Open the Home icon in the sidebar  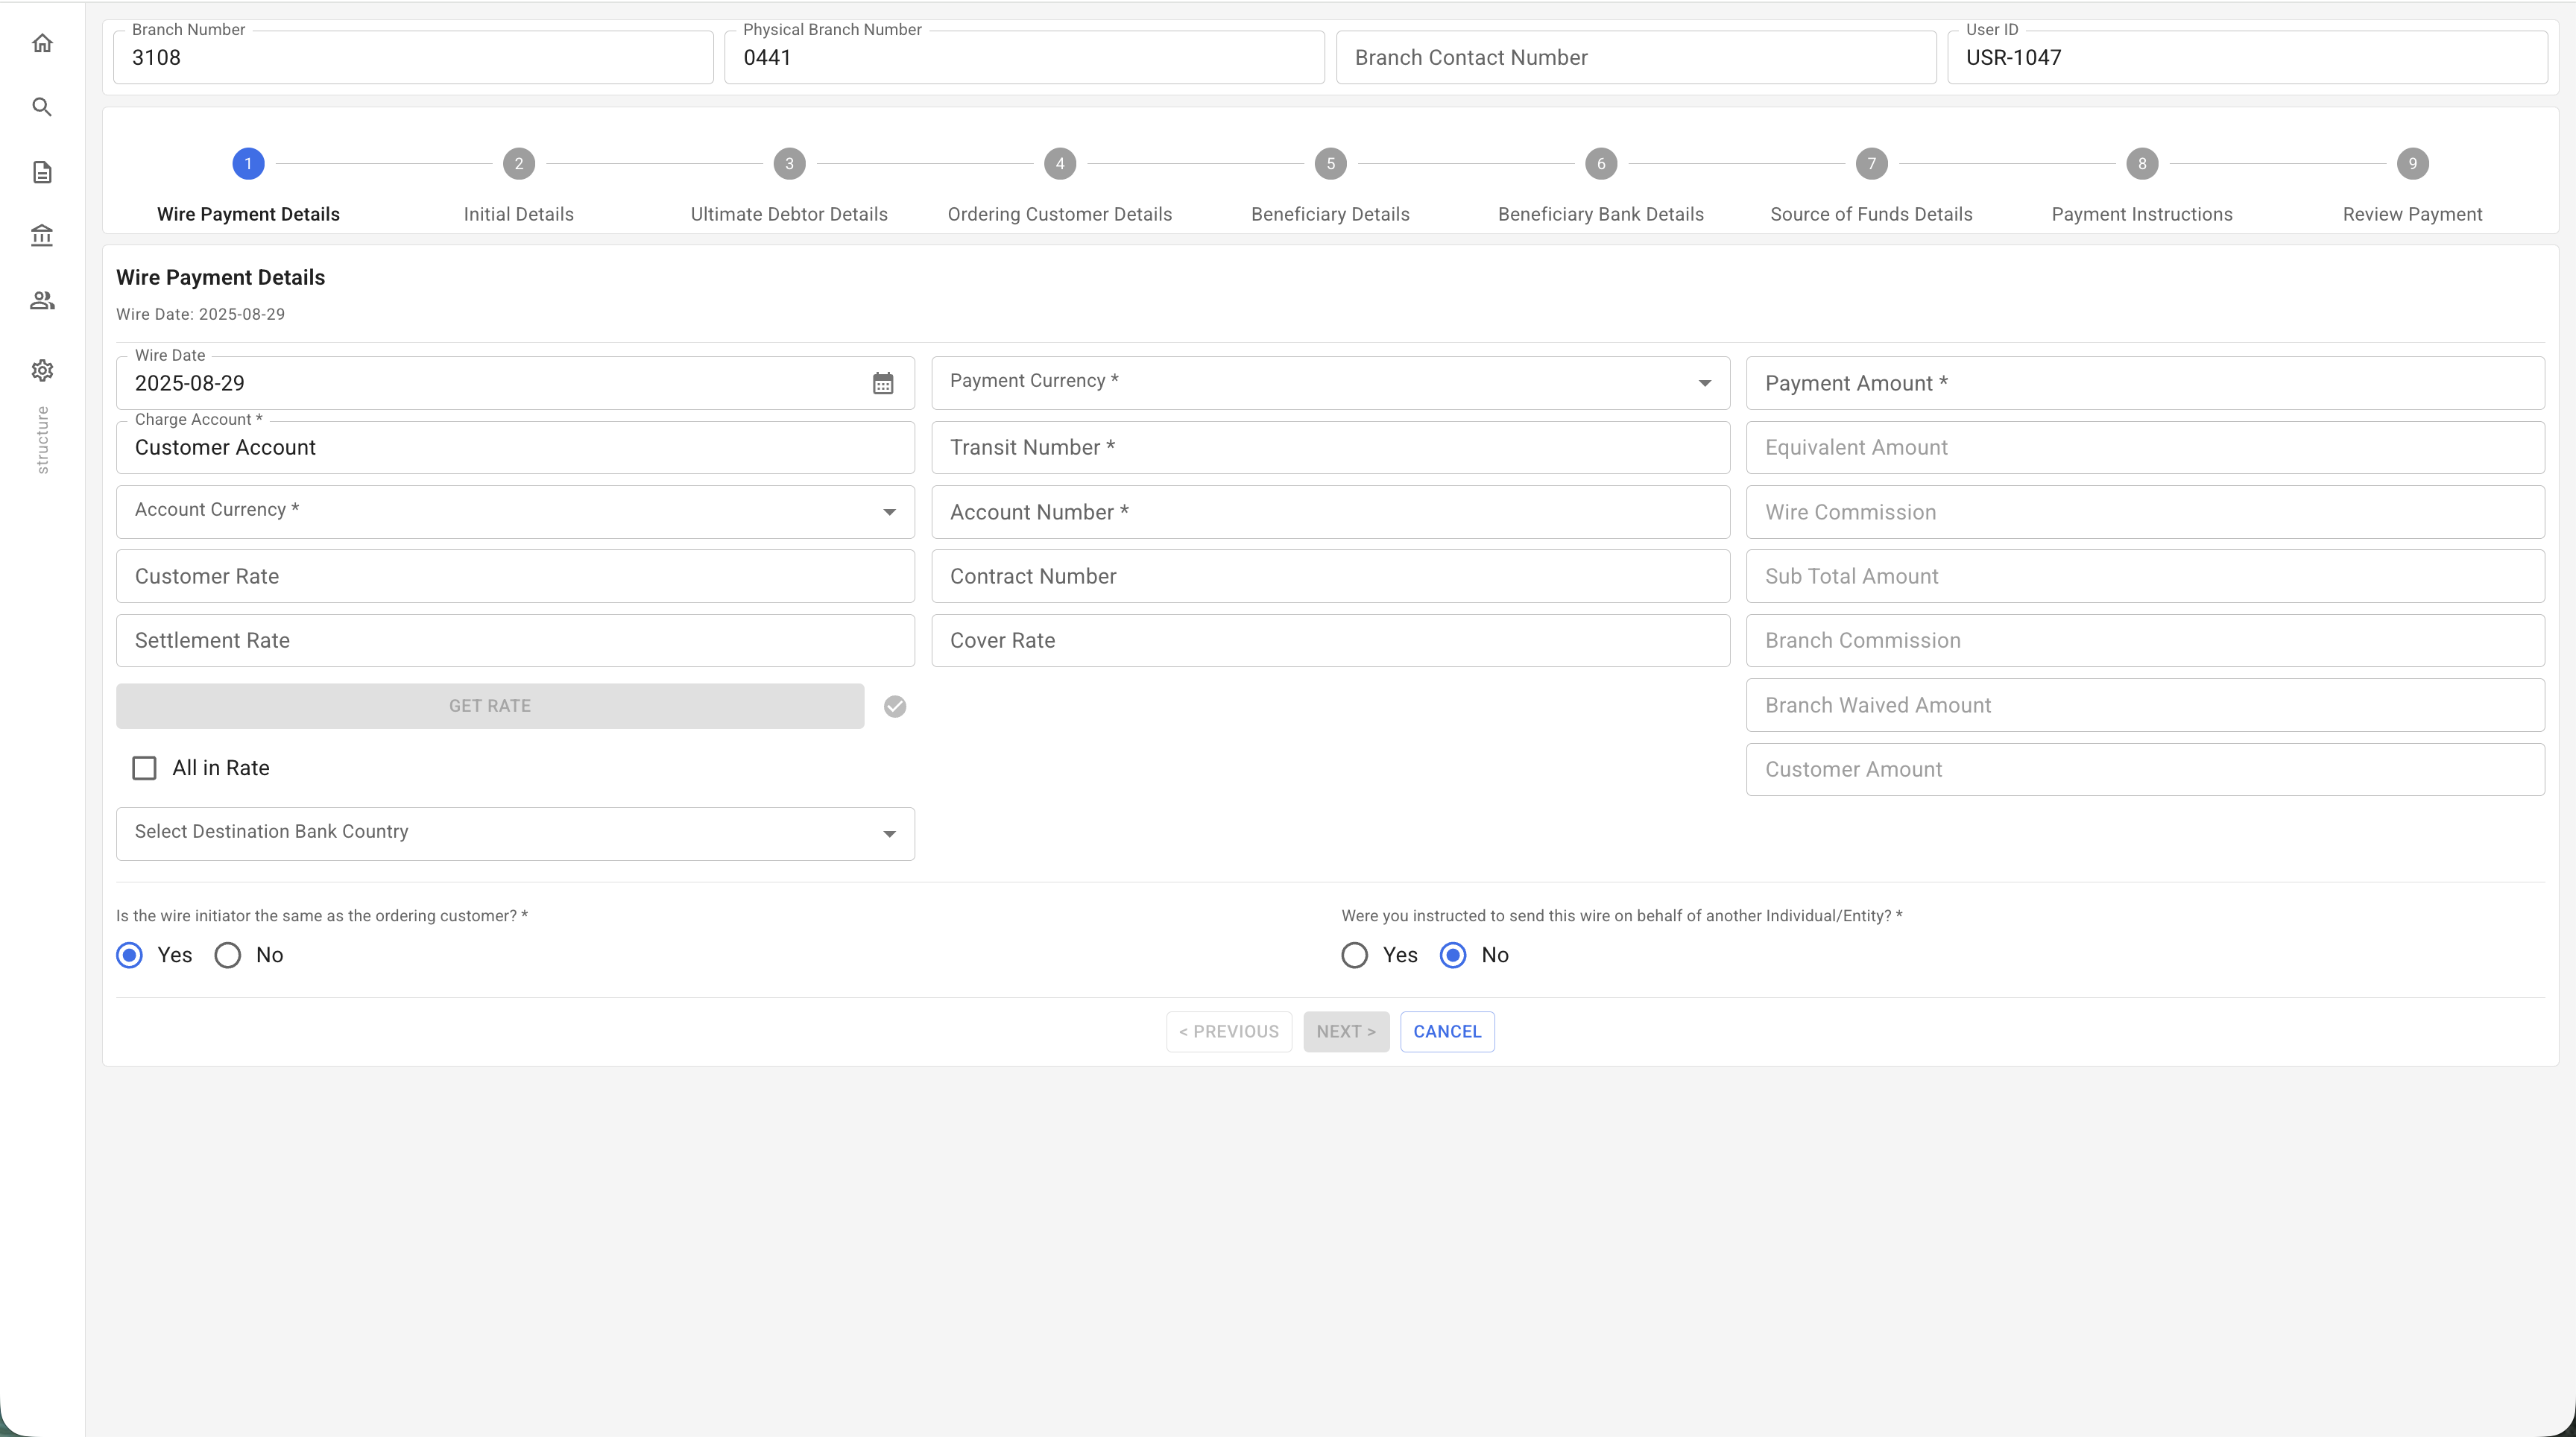coord(42,43)
